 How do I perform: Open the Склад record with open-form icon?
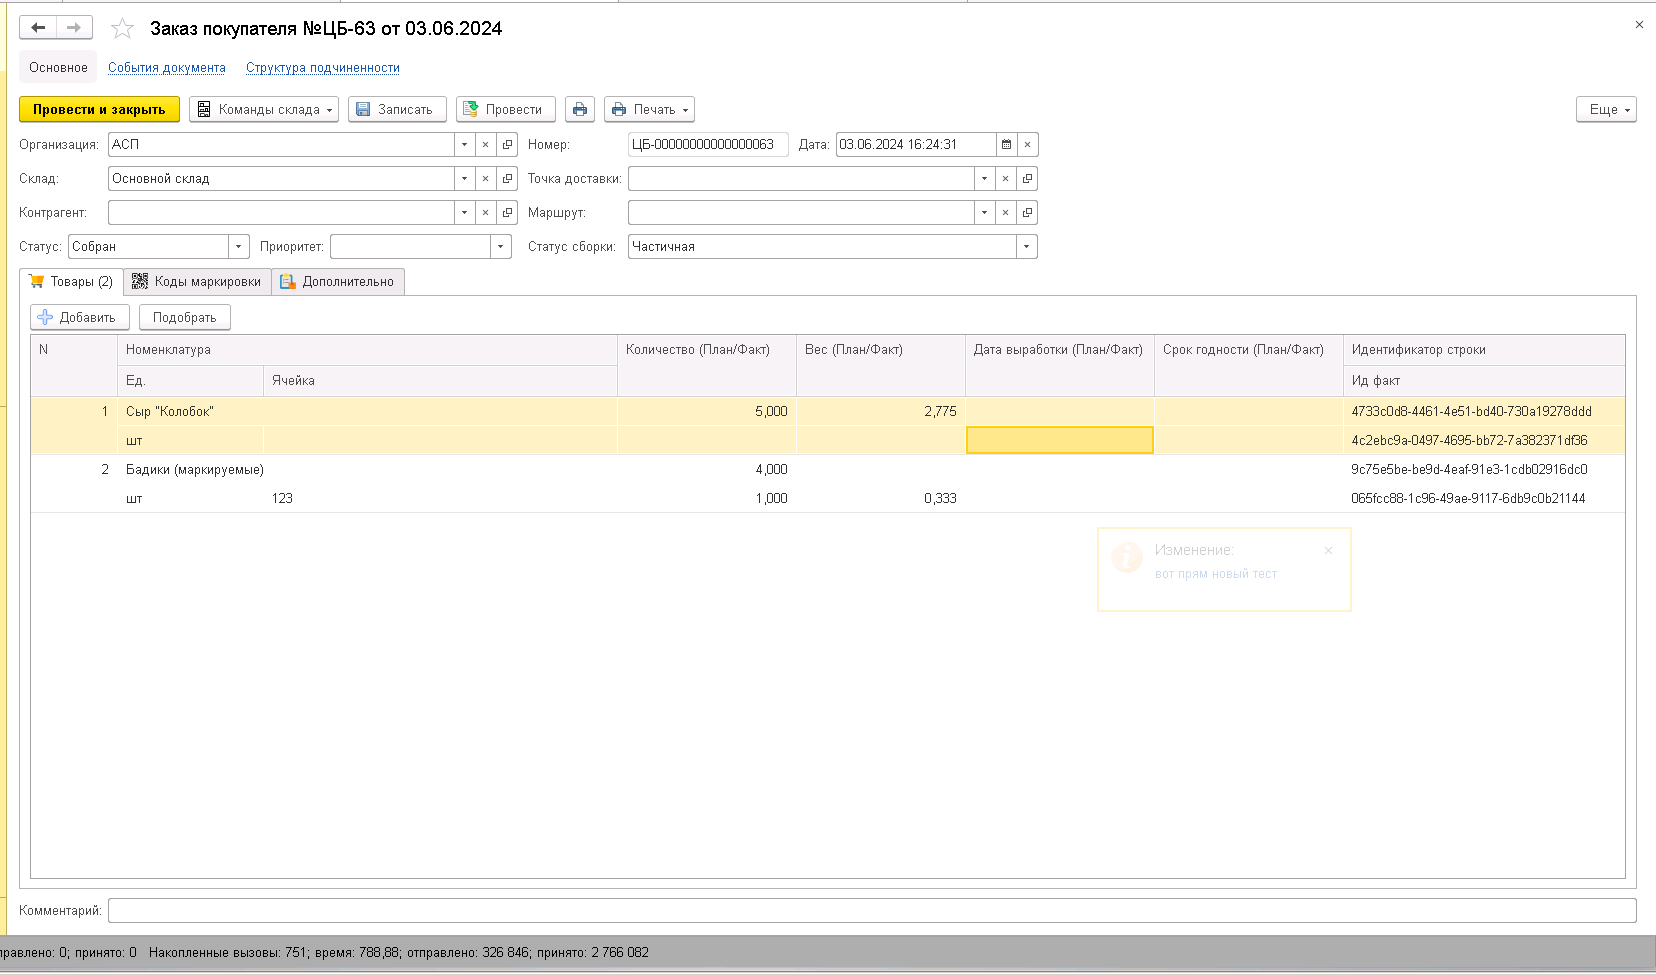click(508, 178)
